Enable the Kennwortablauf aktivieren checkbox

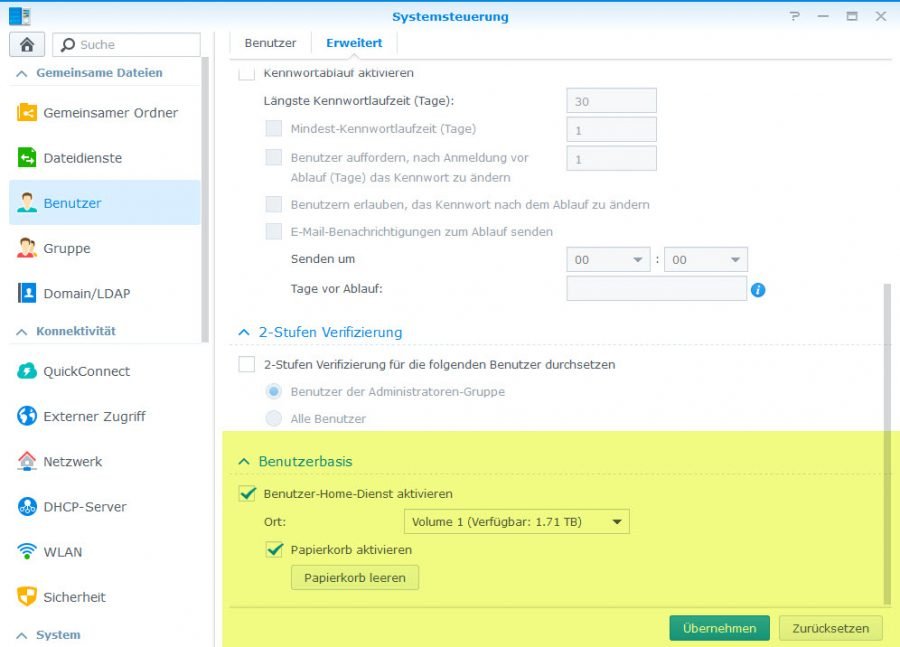245,72
